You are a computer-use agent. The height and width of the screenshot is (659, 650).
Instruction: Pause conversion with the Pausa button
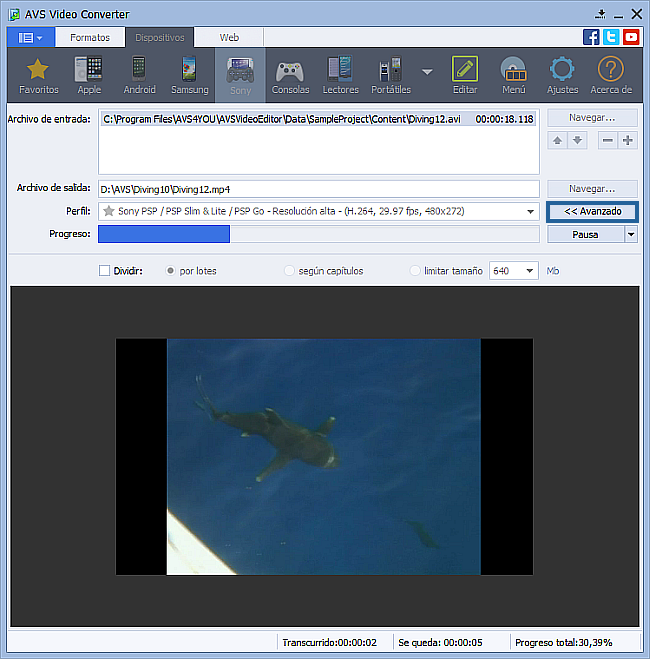[585, 234]
